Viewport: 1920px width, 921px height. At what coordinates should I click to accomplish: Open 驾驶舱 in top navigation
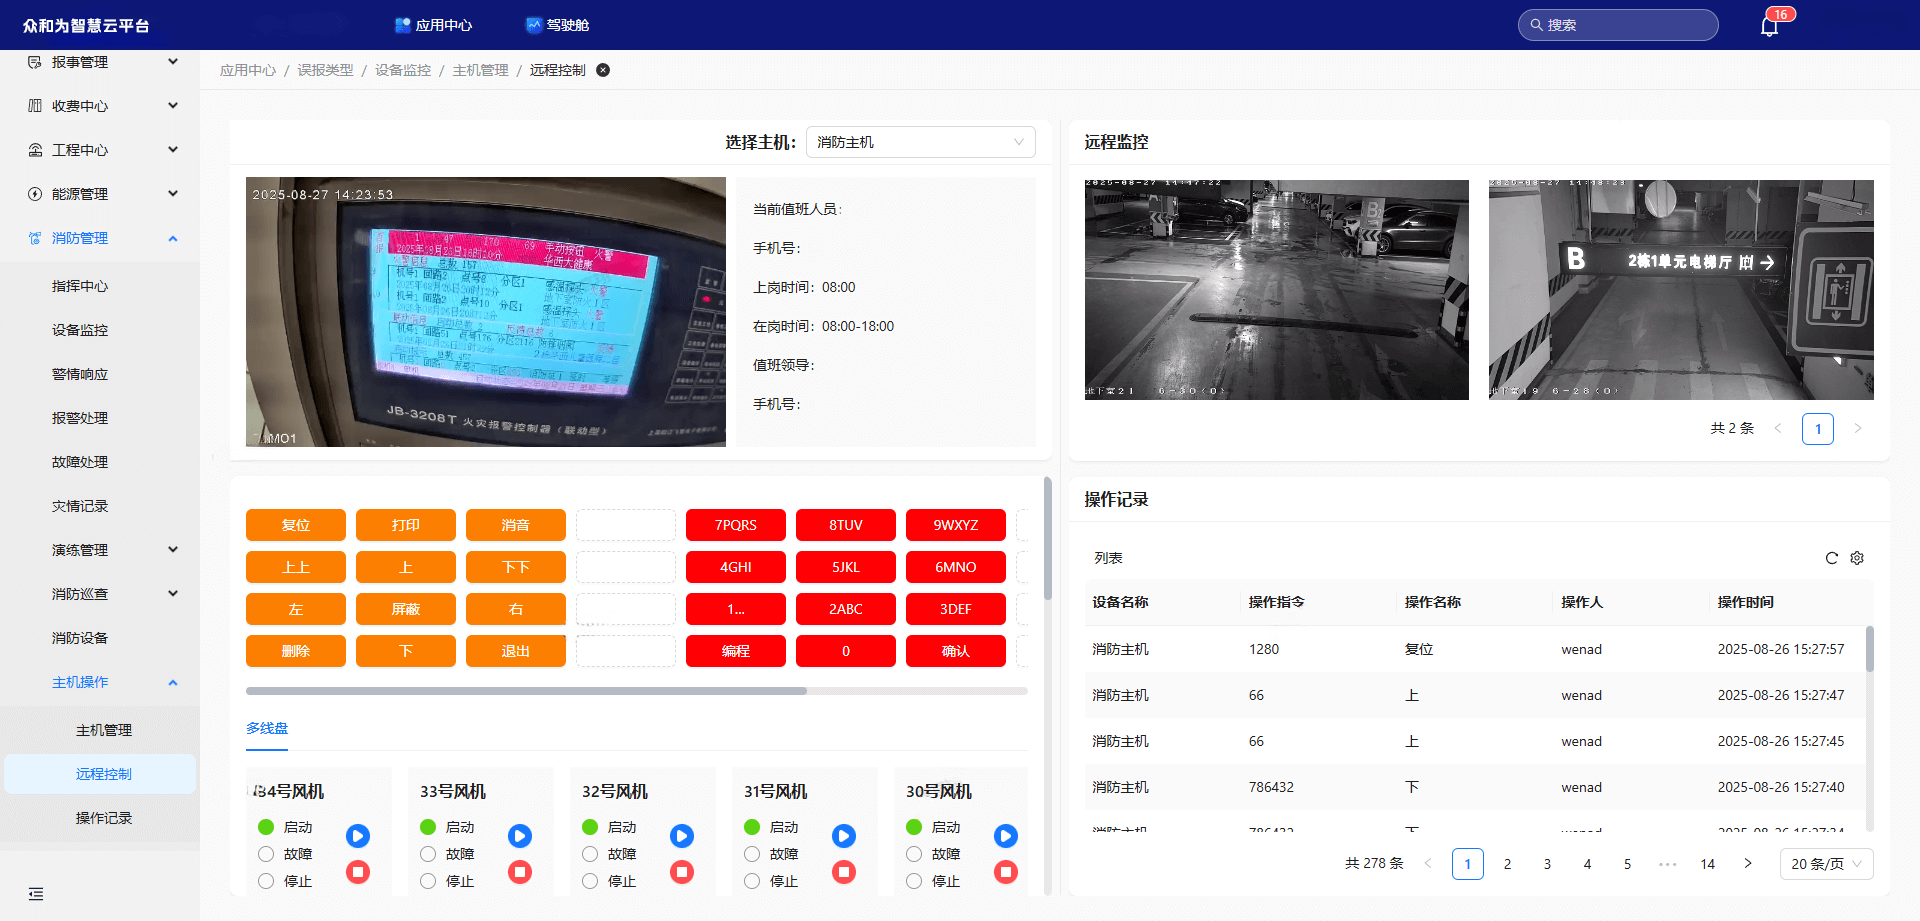pyautogui.click(x=558, y=25)
